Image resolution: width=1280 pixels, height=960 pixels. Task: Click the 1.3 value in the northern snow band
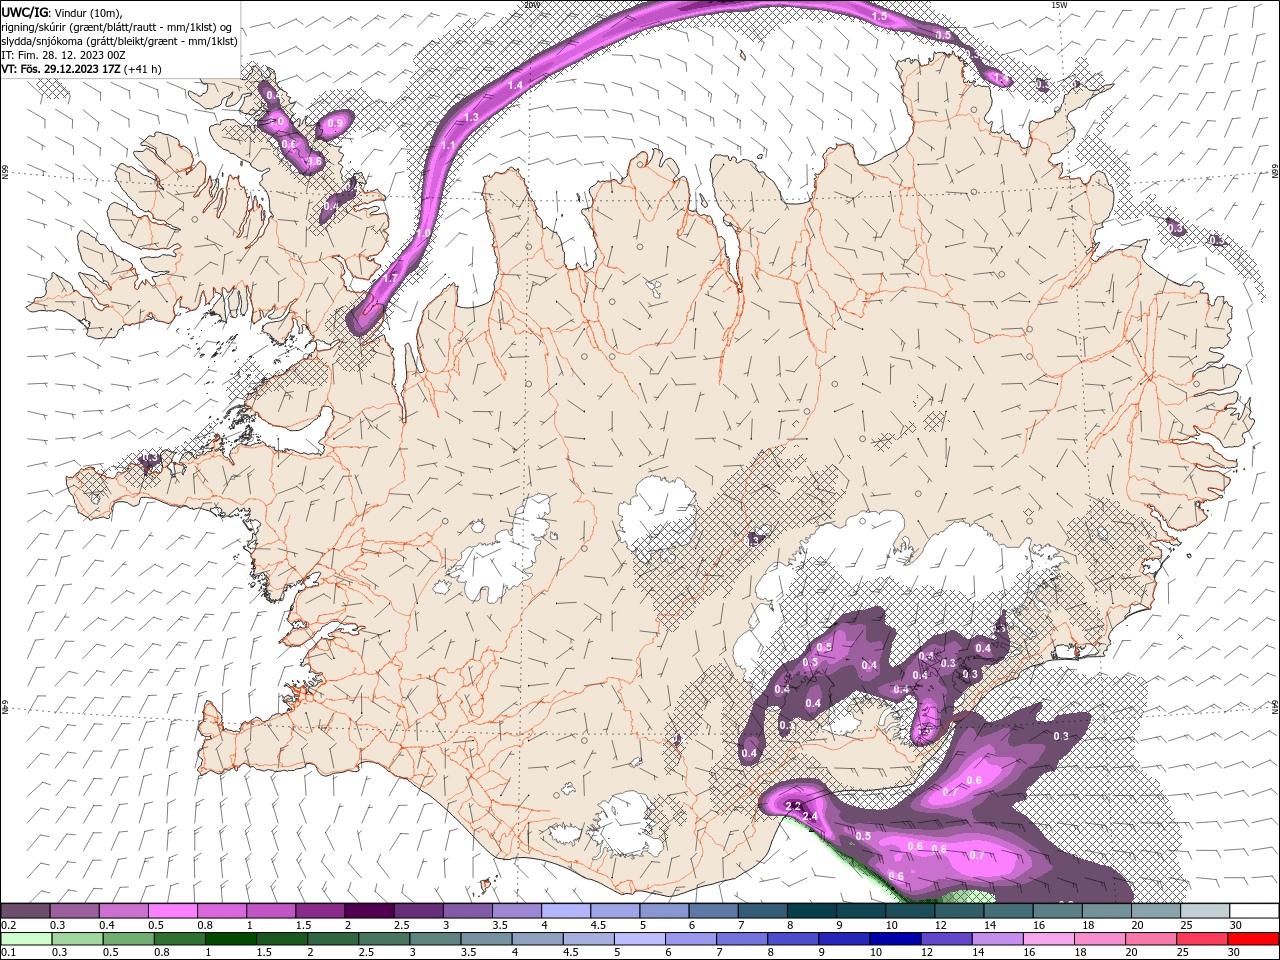(472, 117)
